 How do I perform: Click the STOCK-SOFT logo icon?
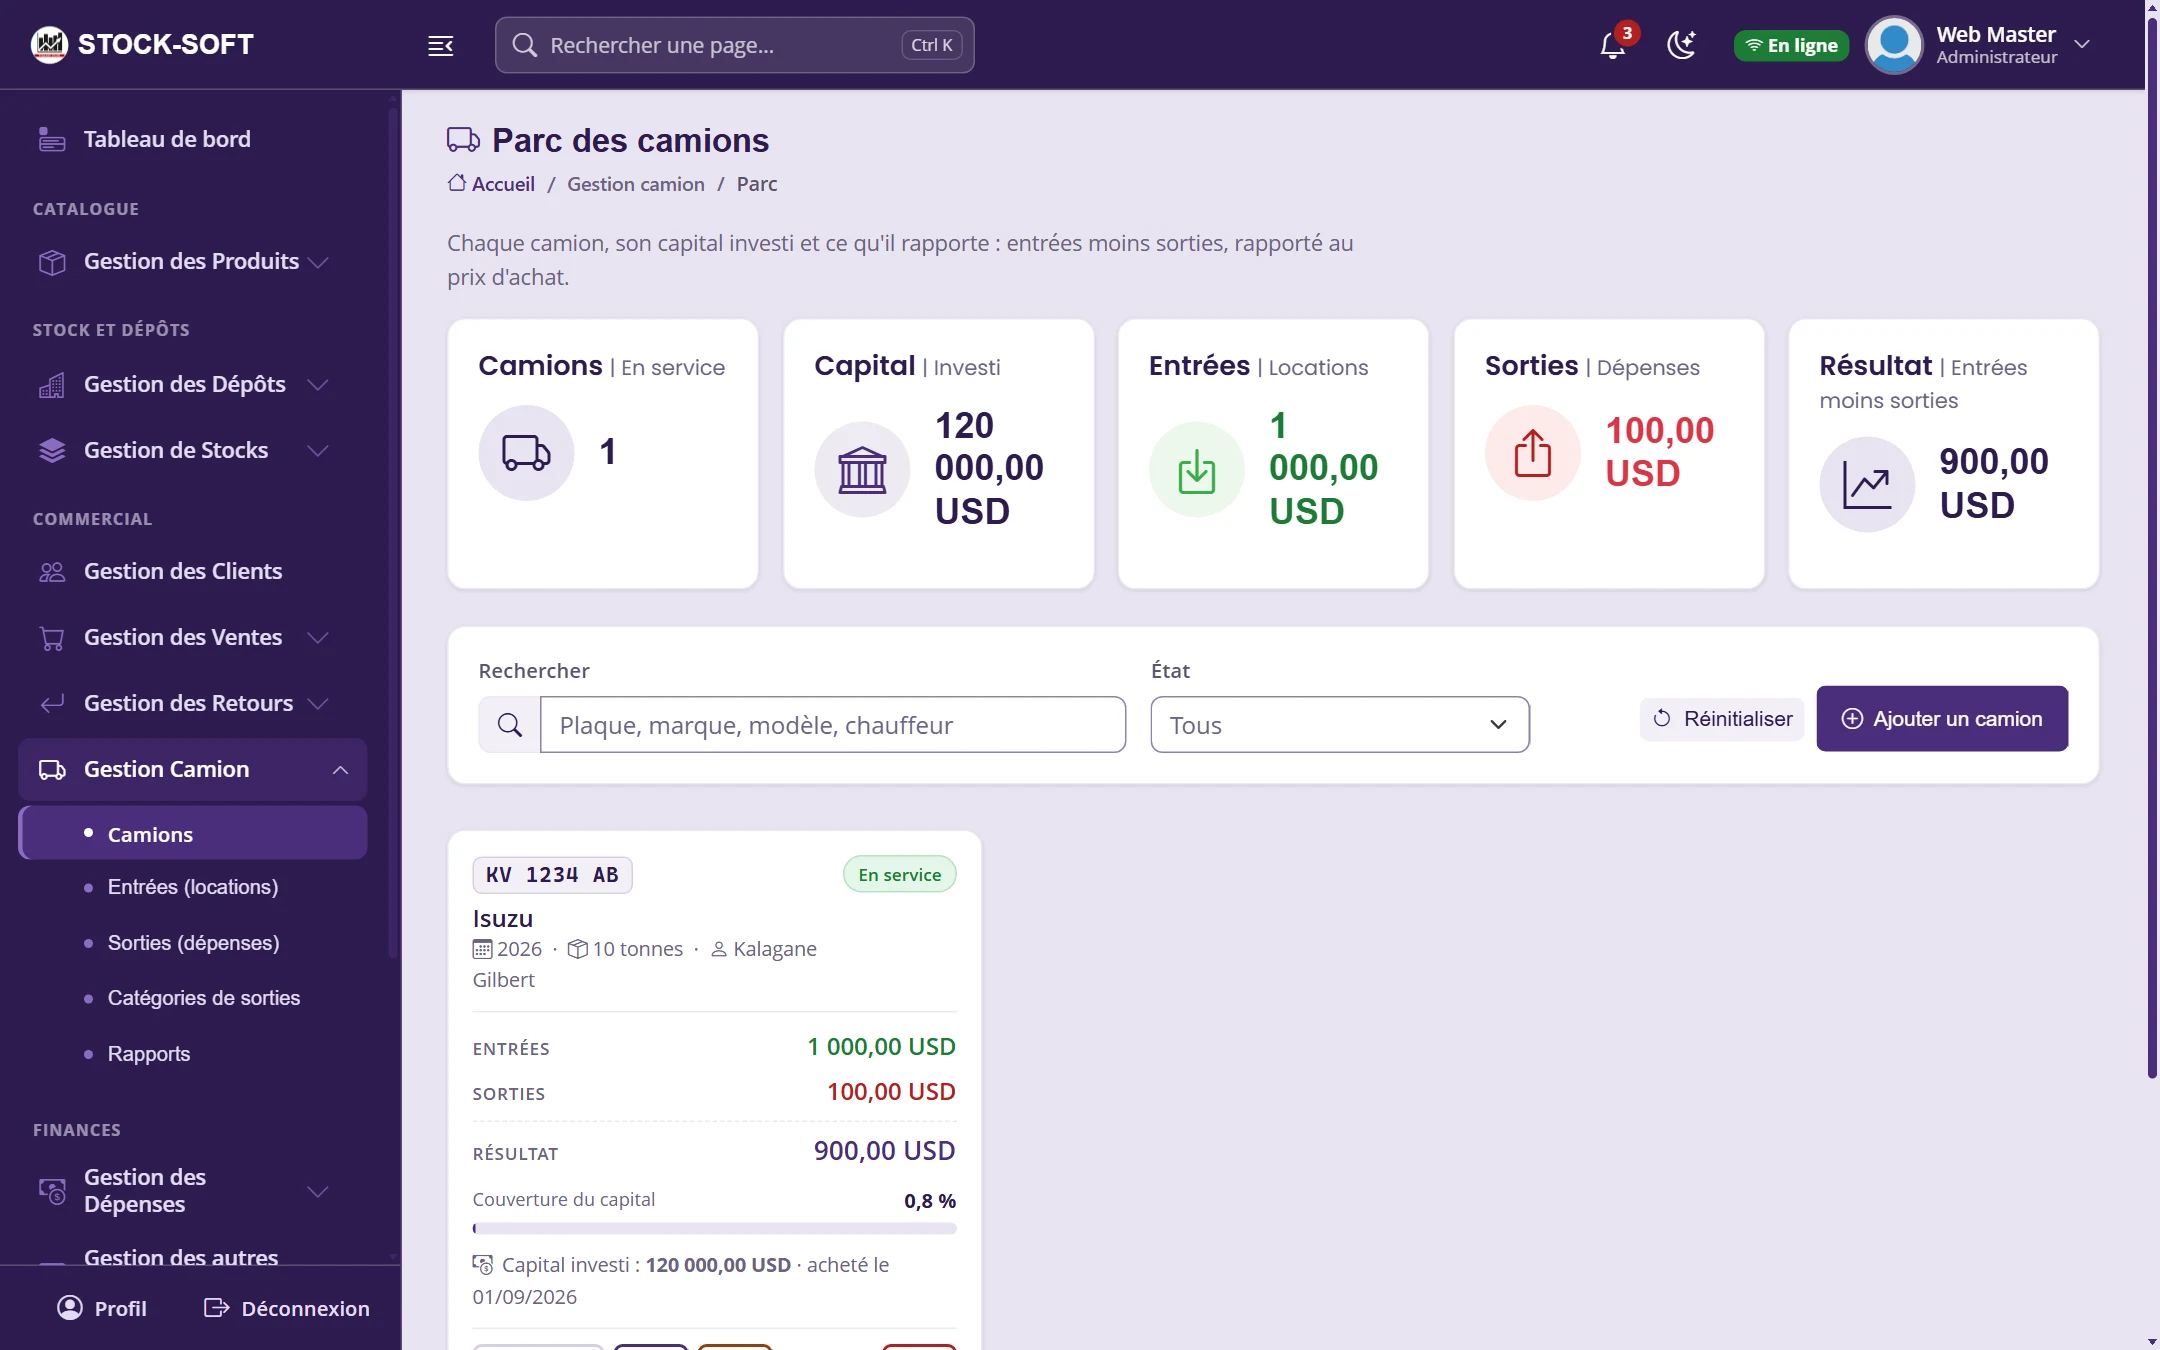point(49,44)
